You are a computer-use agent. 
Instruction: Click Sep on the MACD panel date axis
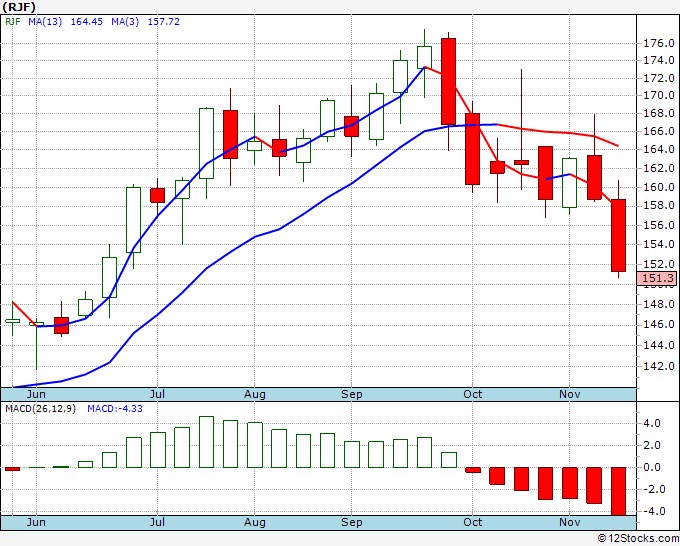tap(351, 522)
